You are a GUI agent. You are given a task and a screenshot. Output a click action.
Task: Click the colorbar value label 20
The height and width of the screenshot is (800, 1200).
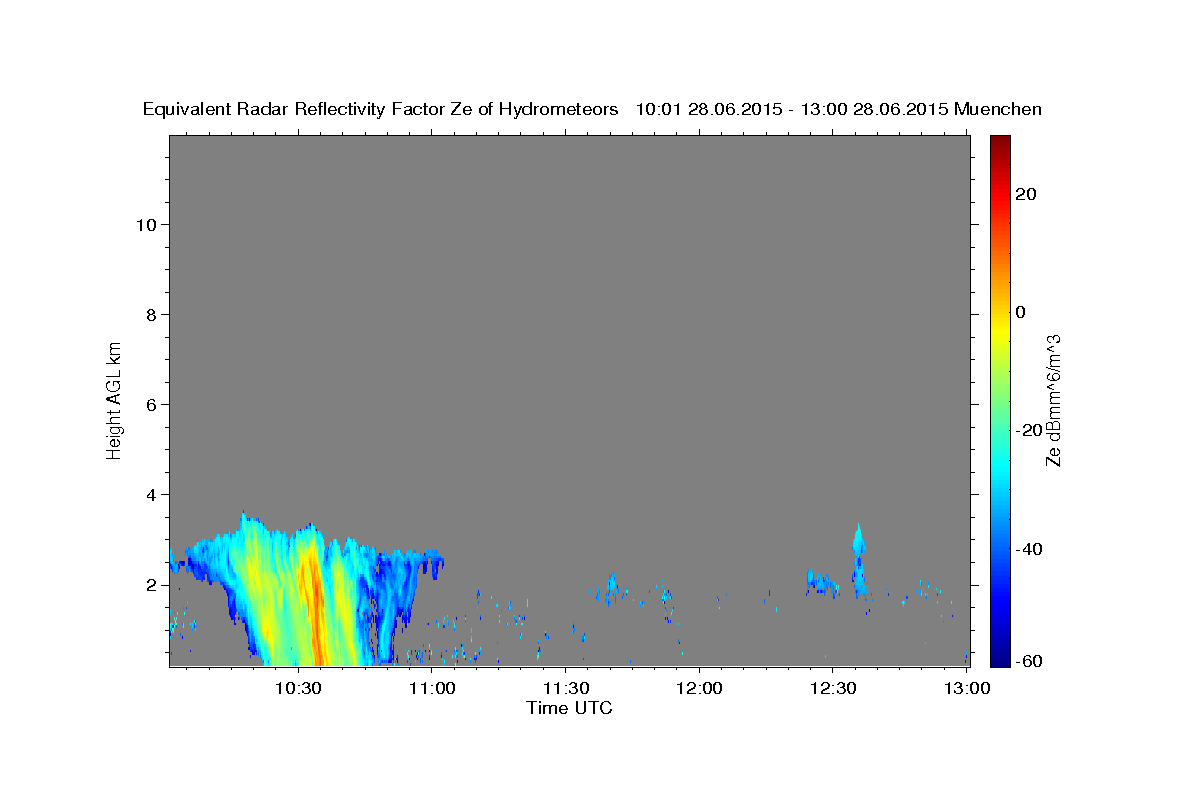click(1025, 194)
